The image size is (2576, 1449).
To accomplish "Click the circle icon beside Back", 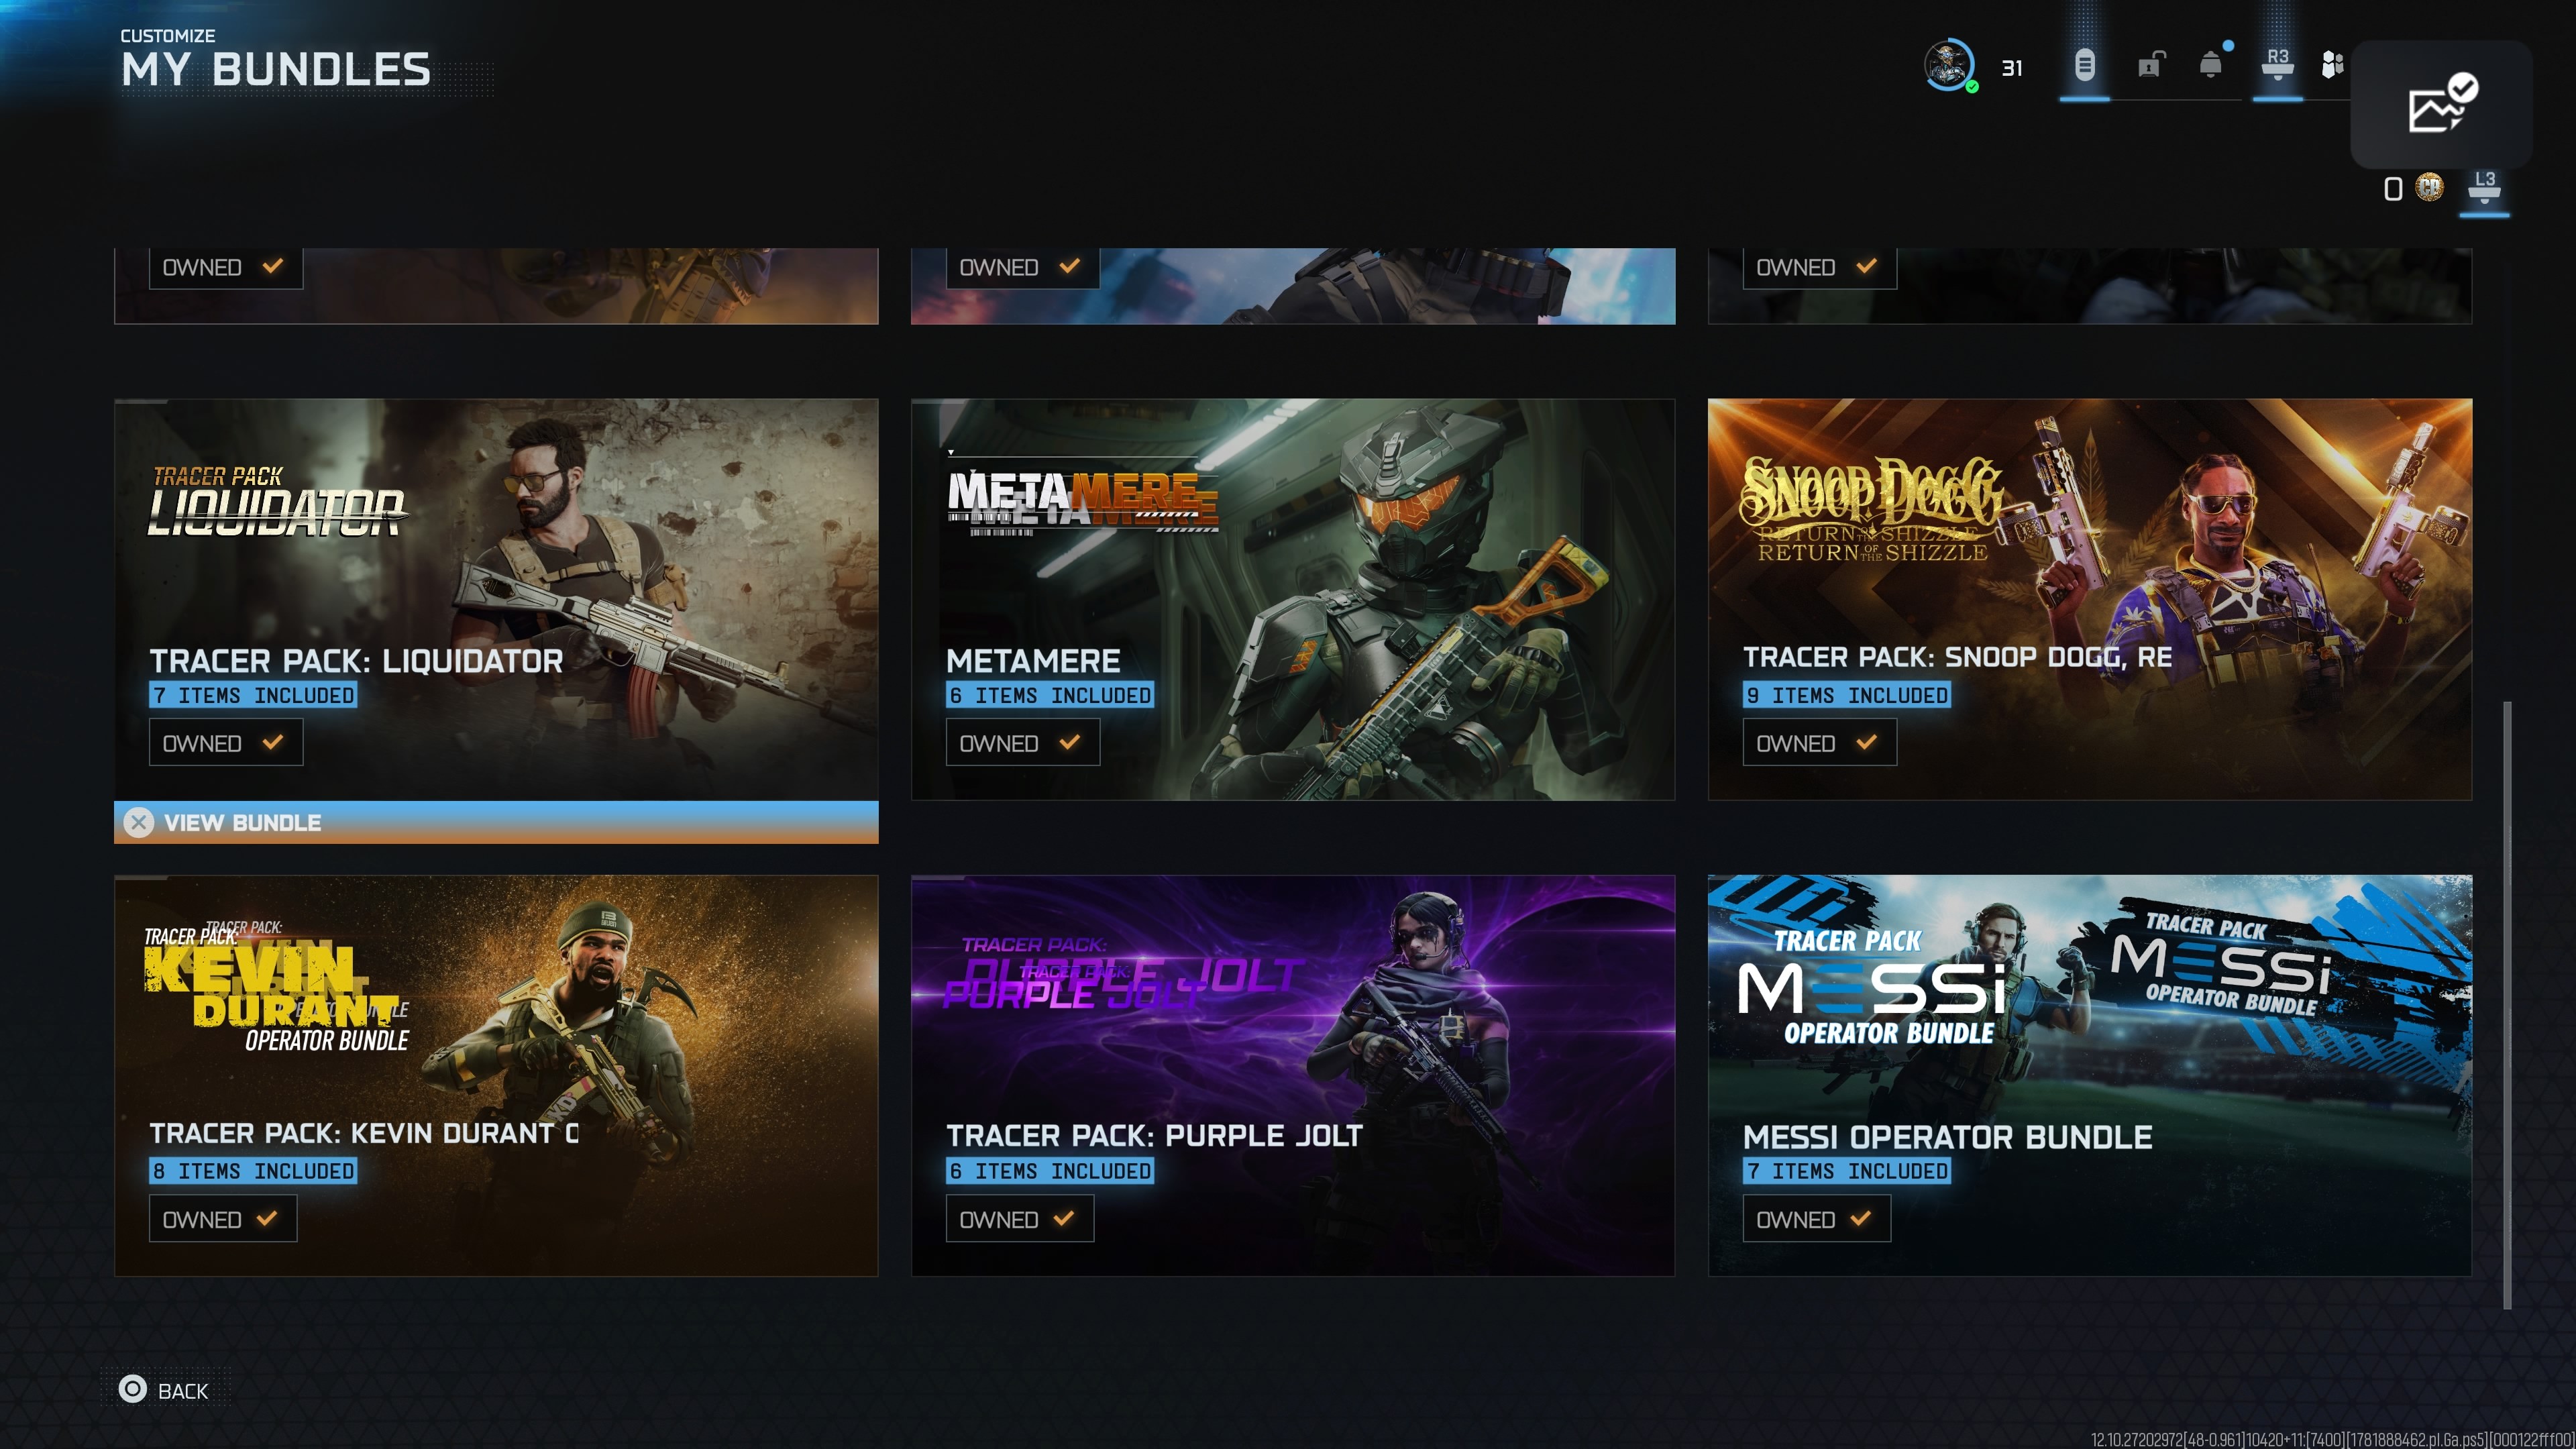I will (x=133, y=1389).
